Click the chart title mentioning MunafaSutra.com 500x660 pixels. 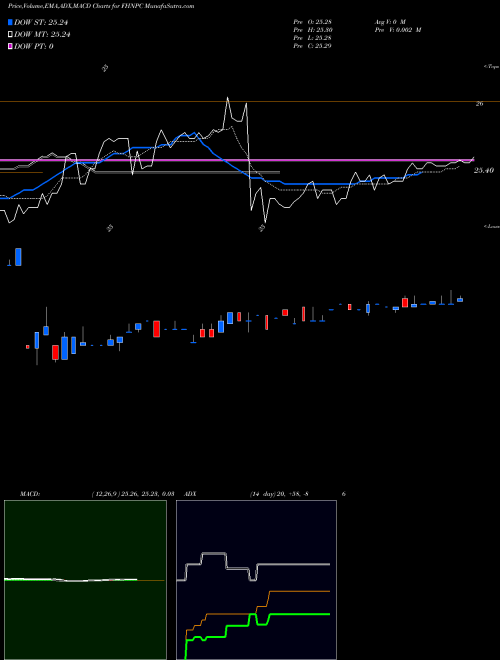tap(101, 7)
